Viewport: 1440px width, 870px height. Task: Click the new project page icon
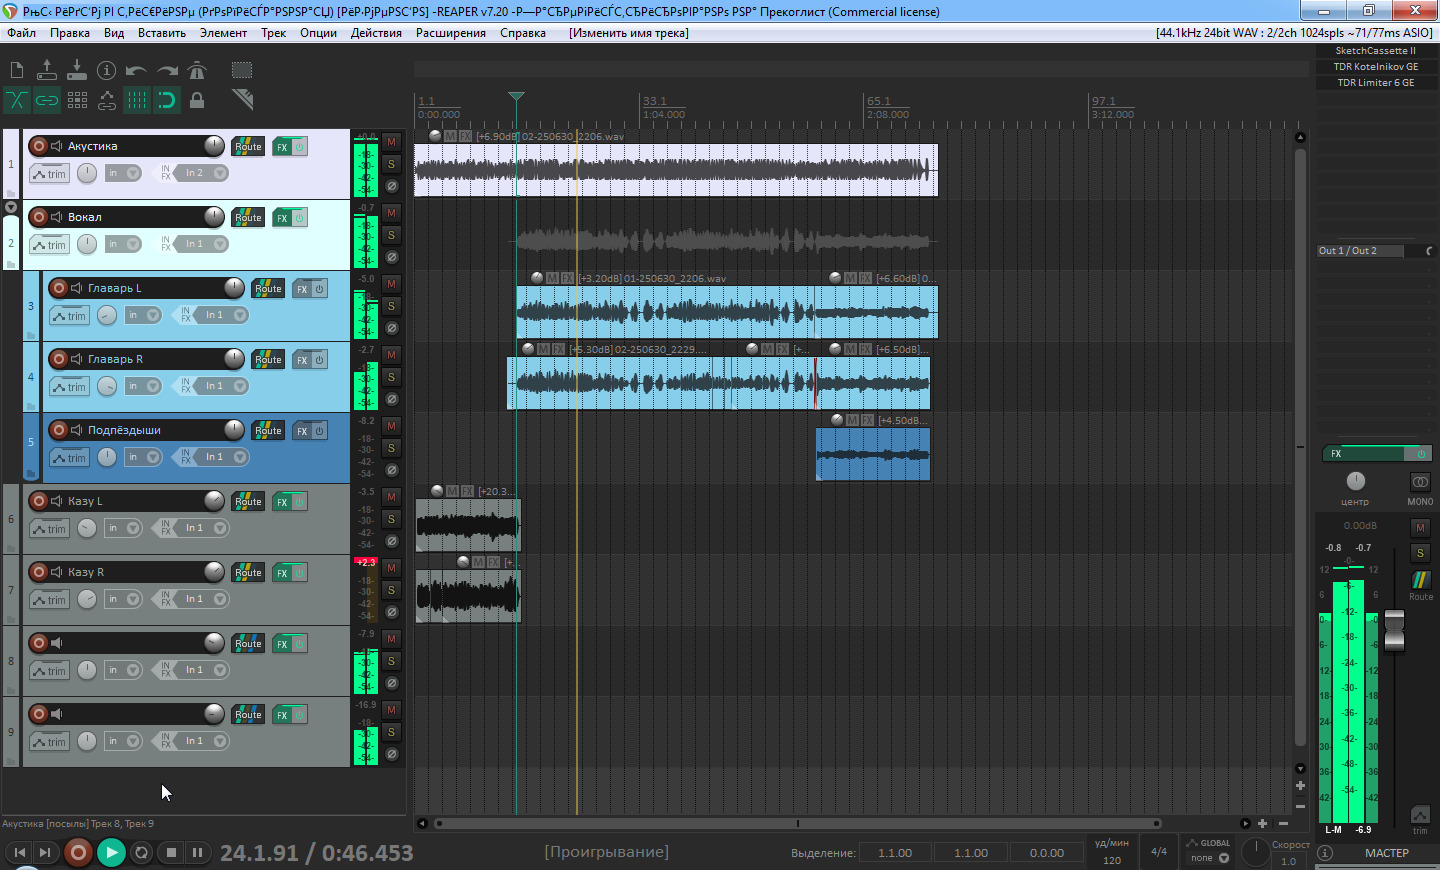pyautogui.click(x=17, y=70)
